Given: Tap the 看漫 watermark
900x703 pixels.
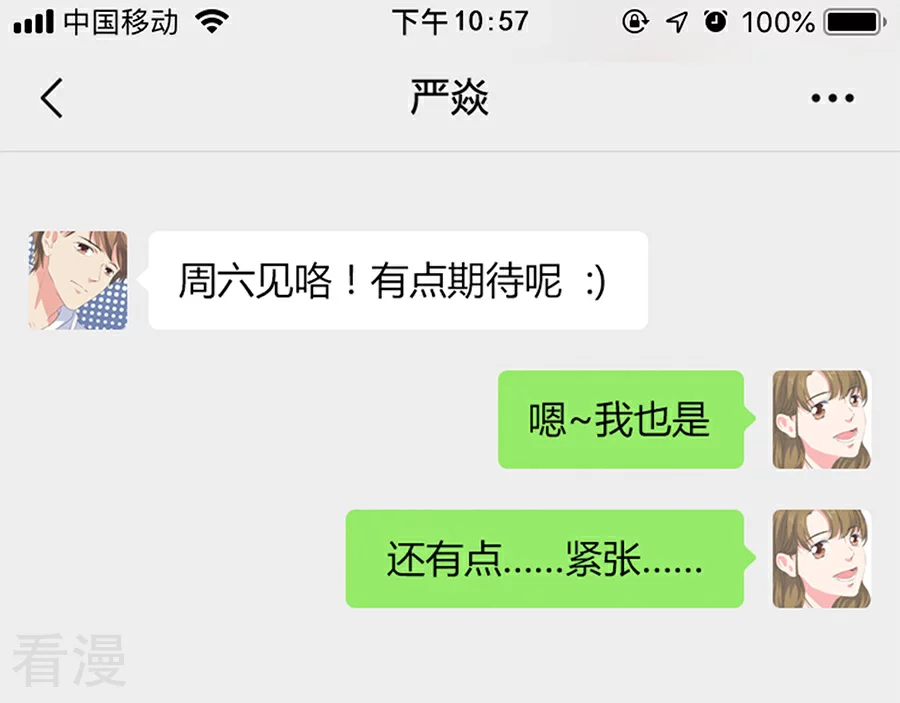Looking at the screenshot, I should 69,661.
